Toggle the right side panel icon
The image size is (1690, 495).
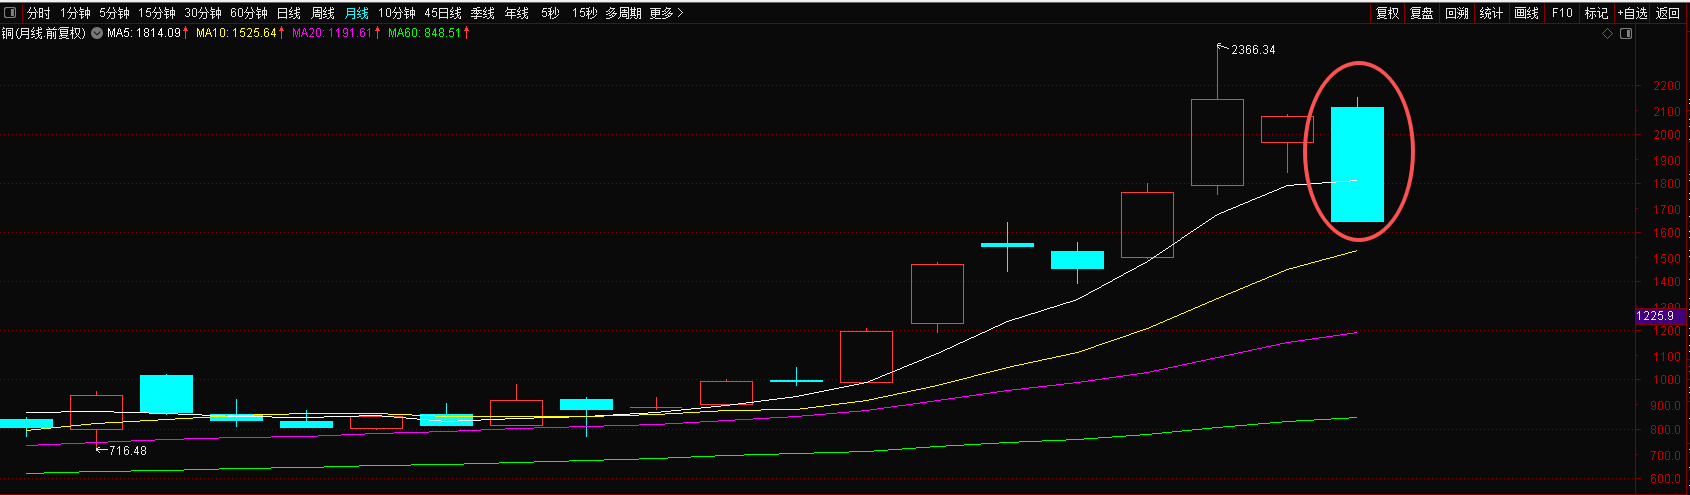1625,33
